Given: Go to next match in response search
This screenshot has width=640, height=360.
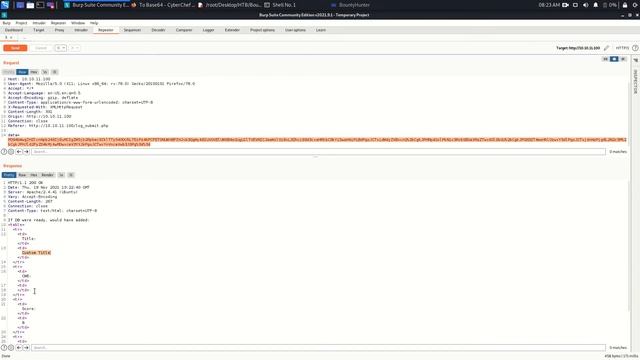Looking at the screenshot, I should (27, 348).
